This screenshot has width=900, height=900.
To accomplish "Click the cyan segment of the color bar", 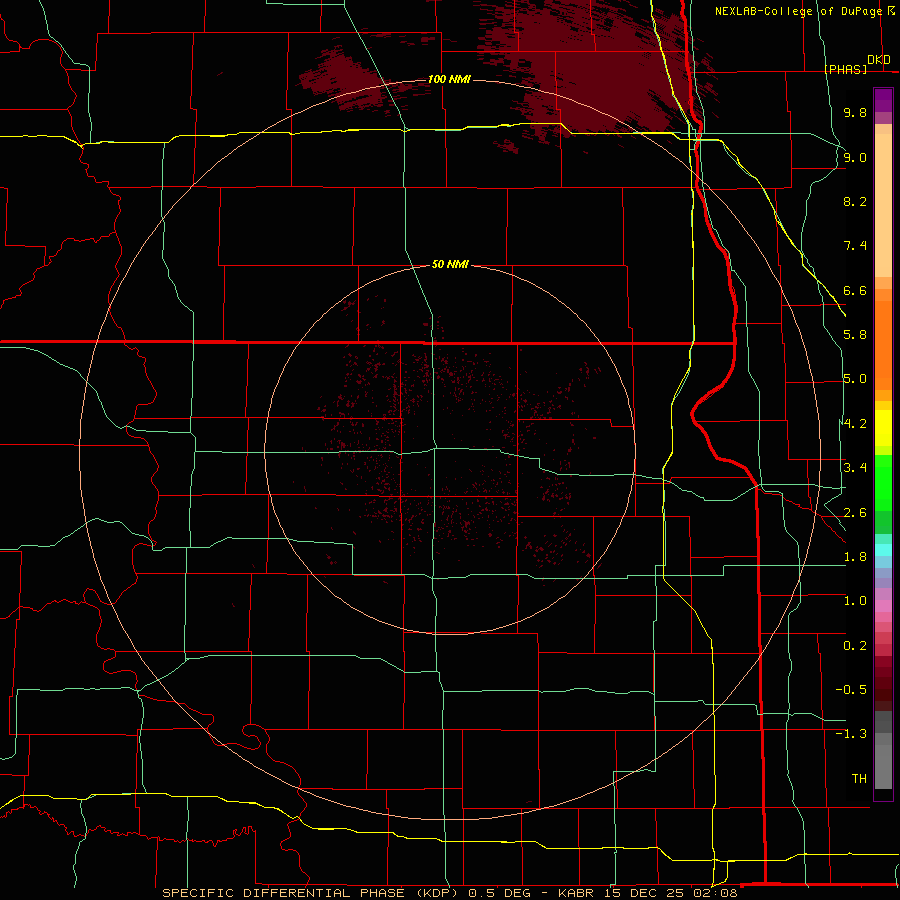I will 883,550.
